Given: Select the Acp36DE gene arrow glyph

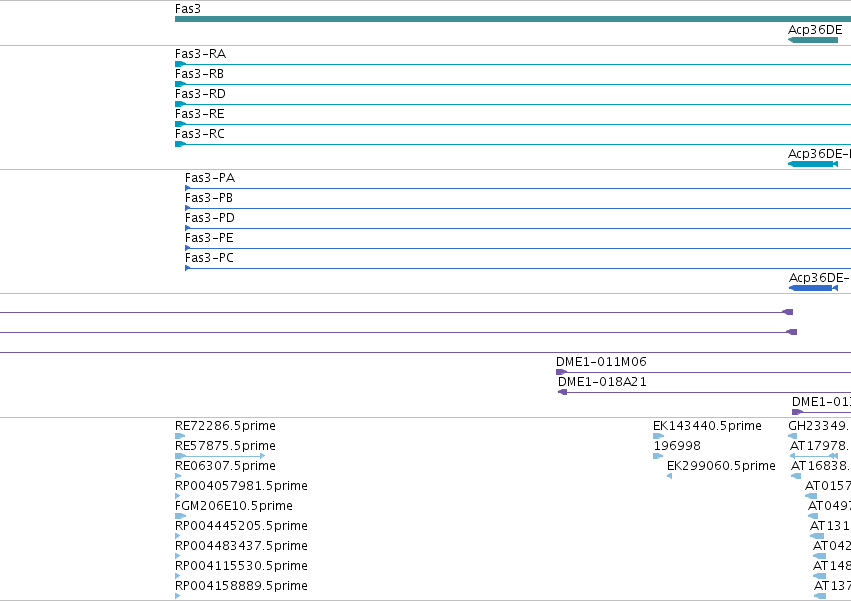Looking at the screenshot, I should point(813,40).
